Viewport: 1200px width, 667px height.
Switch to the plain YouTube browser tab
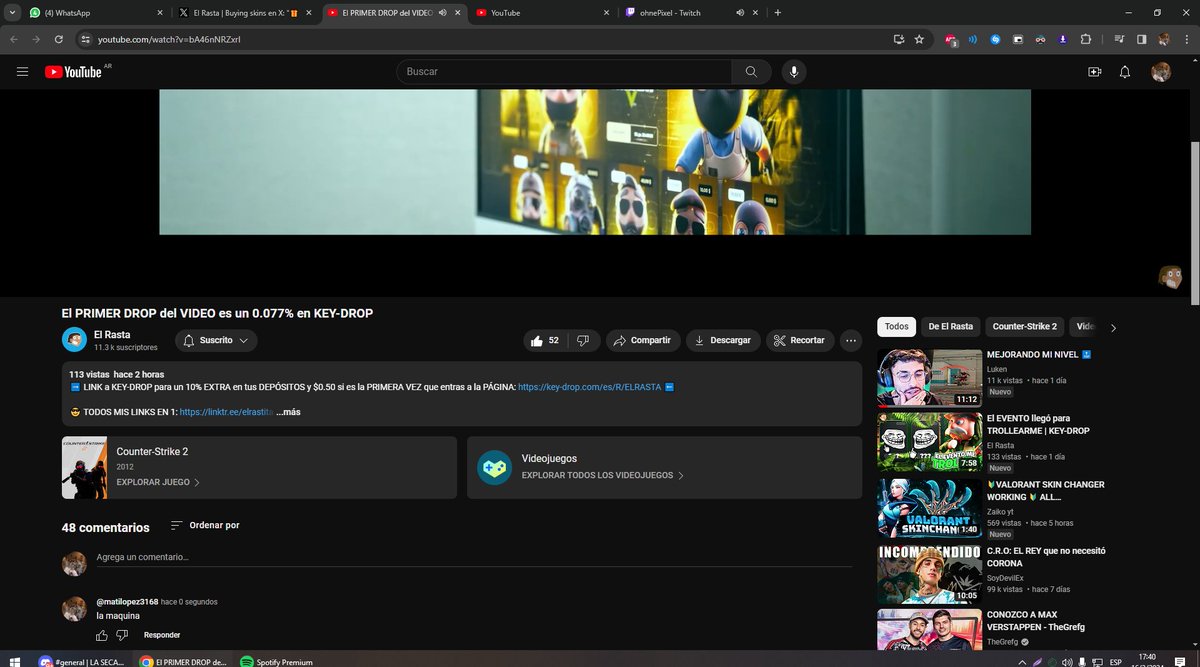[x=542, y=13]
